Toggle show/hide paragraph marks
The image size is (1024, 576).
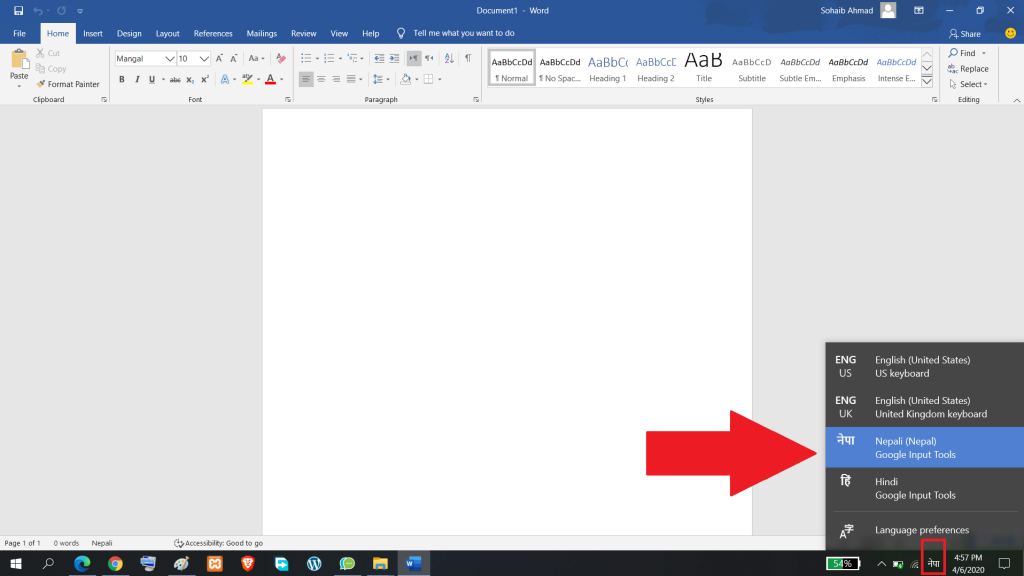[468, 59]
